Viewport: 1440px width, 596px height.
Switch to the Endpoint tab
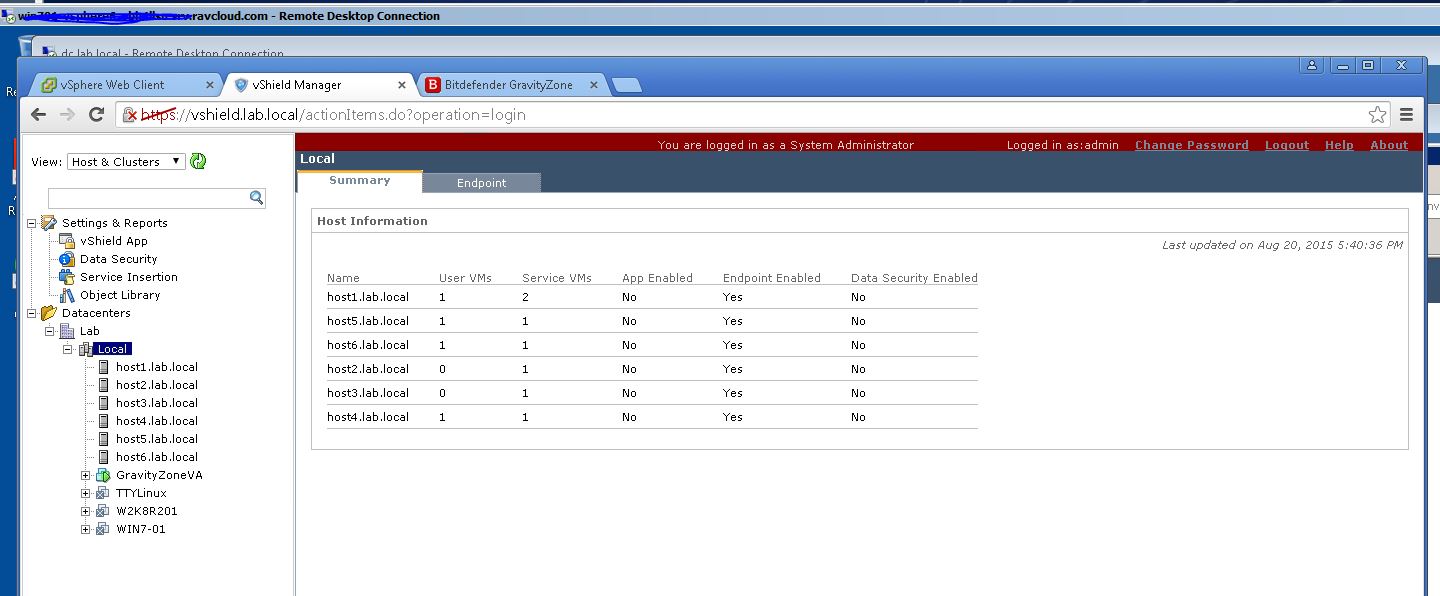tap(481, 183)
